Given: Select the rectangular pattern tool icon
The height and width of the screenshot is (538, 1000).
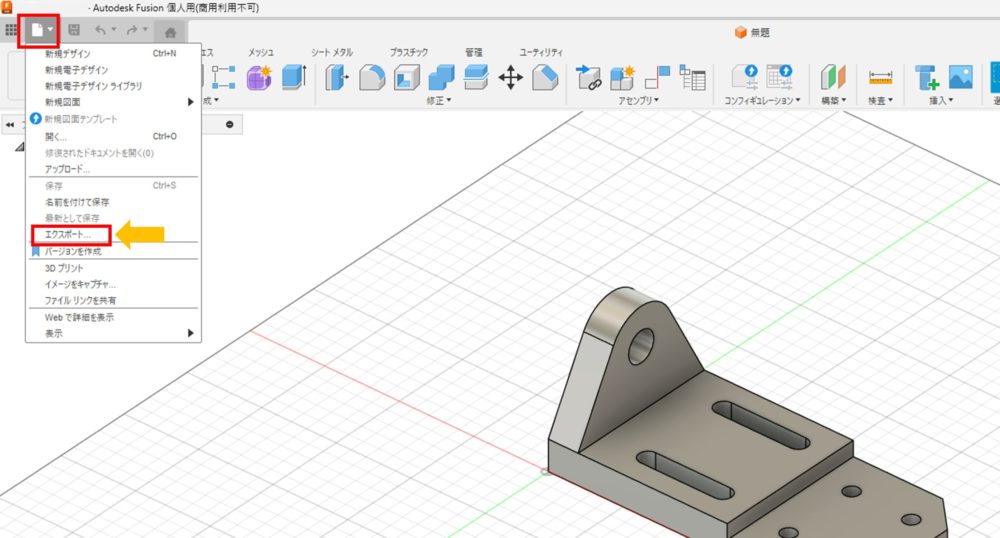Looking at the screenshot, I should [224, 77].
